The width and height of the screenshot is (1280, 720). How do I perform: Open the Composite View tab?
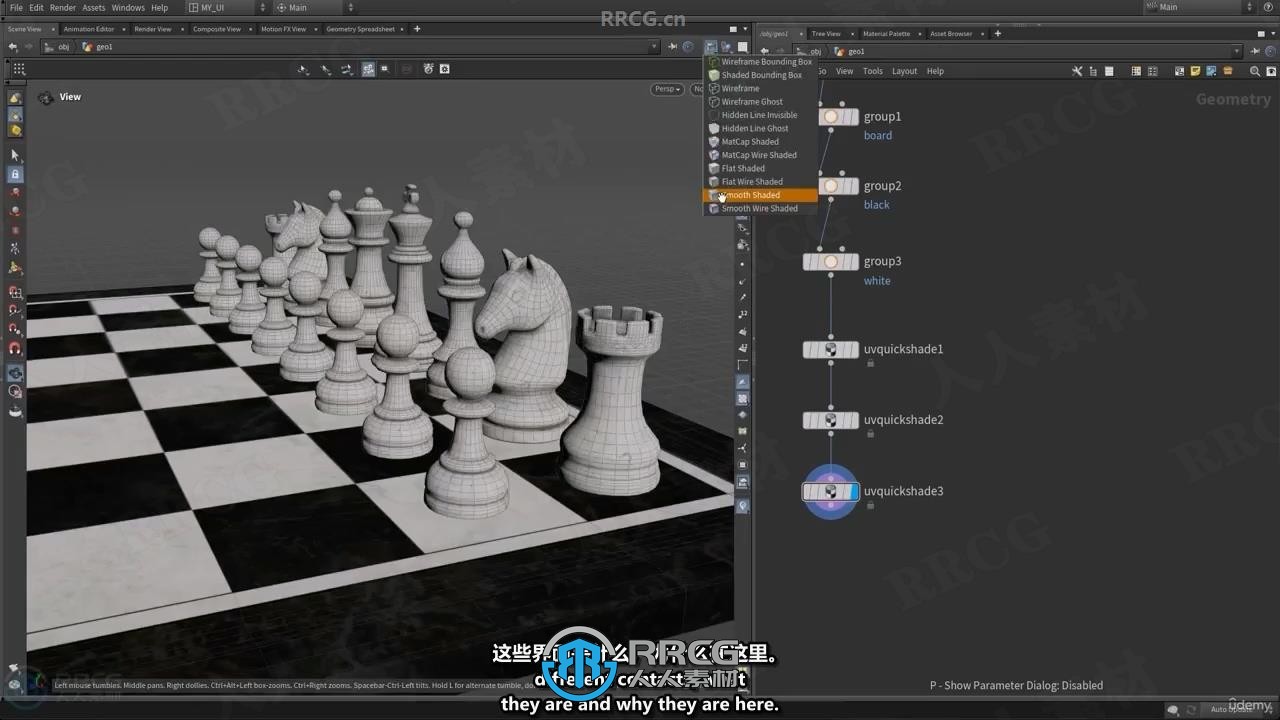(217, 29)
